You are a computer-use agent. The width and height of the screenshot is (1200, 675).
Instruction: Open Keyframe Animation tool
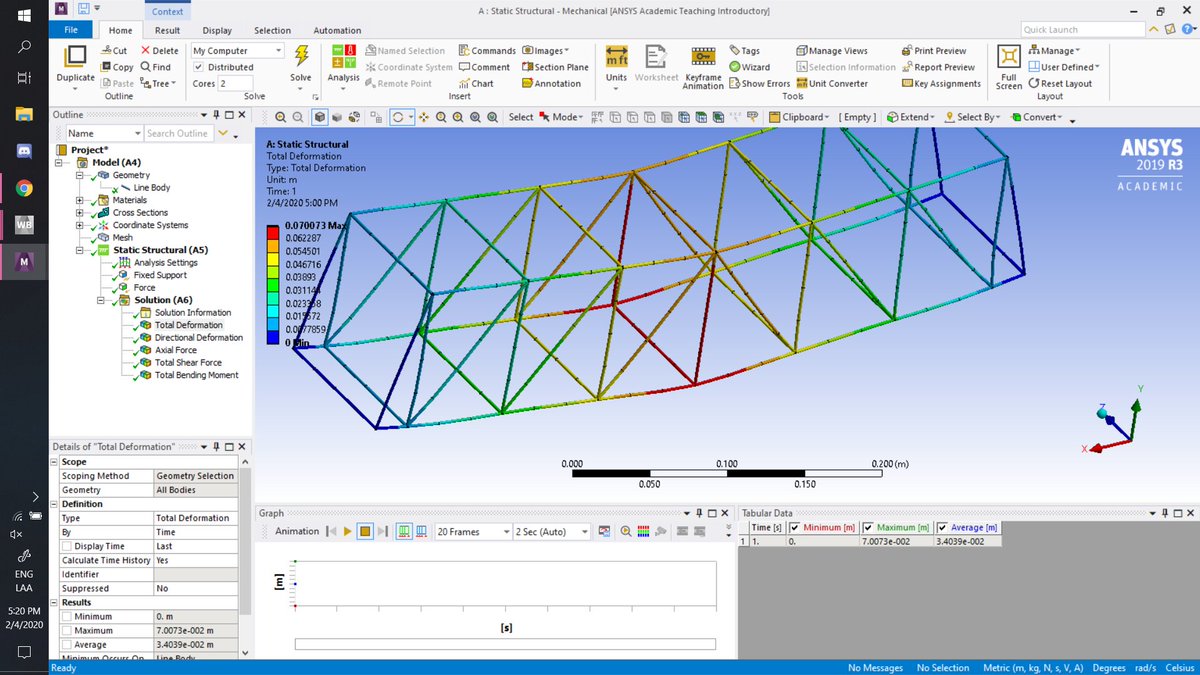[x=703, y=57]
